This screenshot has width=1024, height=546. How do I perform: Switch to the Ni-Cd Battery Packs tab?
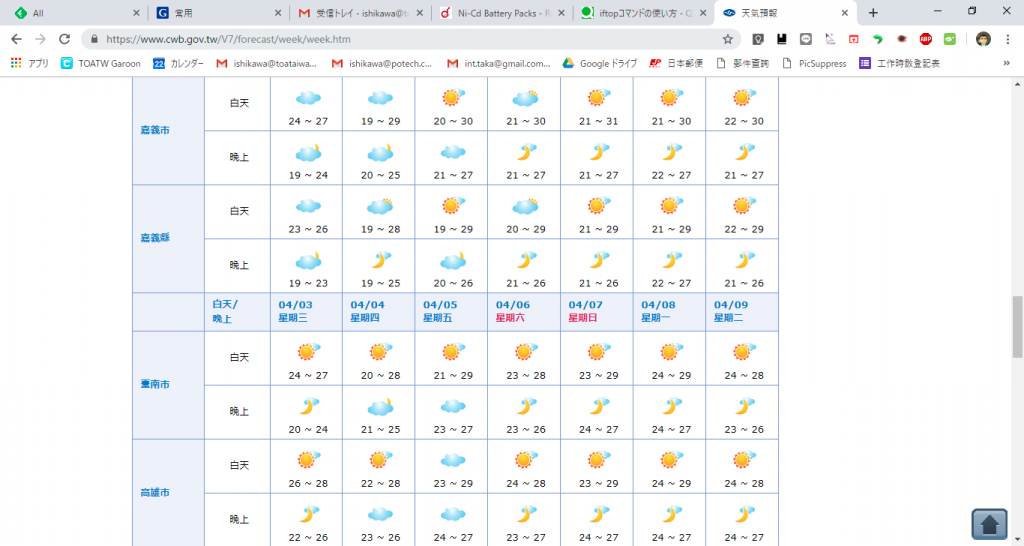click(502, 12)
